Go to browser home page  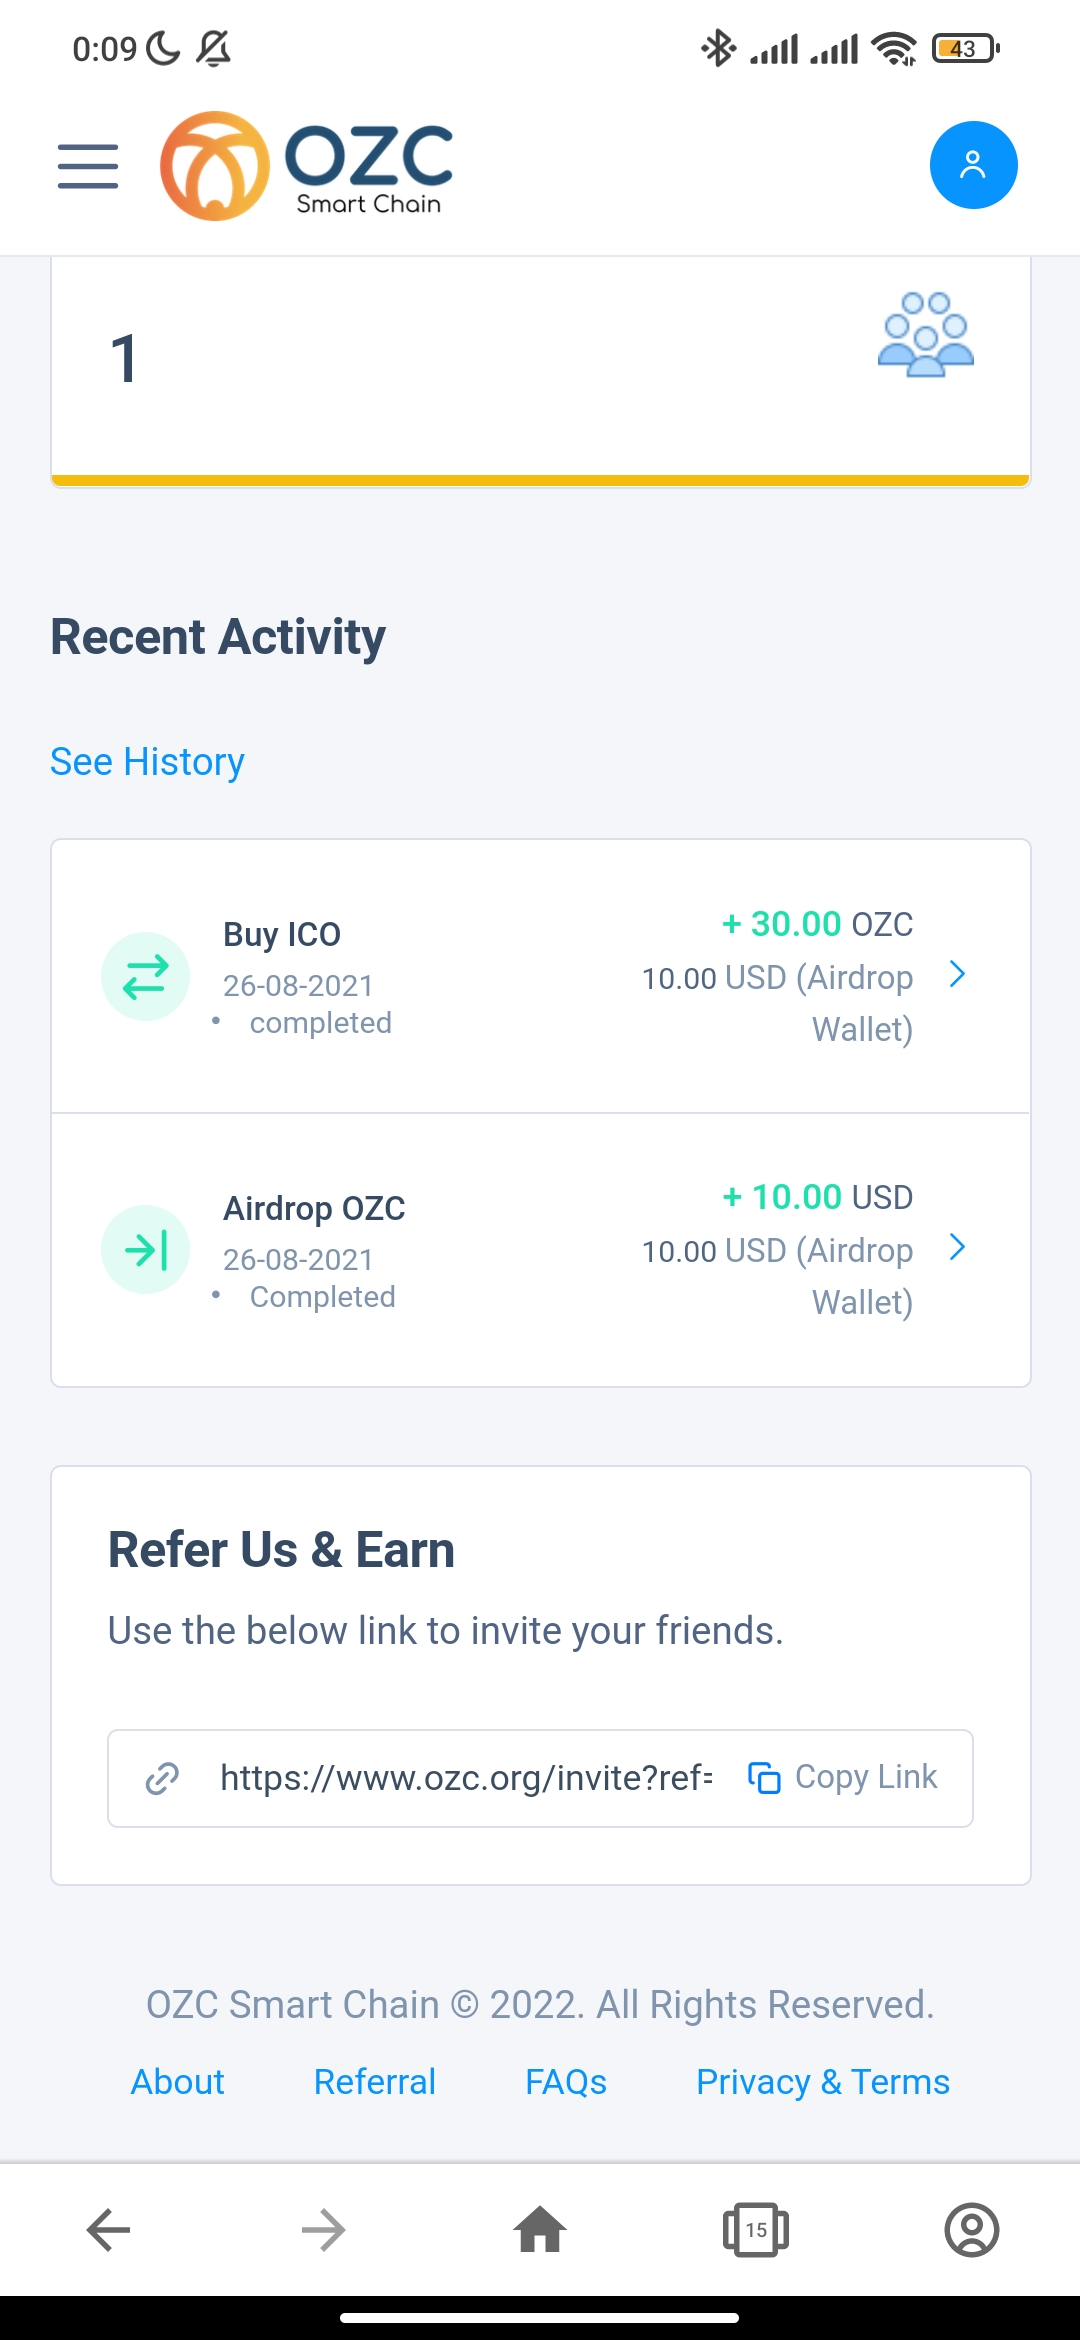[540, 2230]
